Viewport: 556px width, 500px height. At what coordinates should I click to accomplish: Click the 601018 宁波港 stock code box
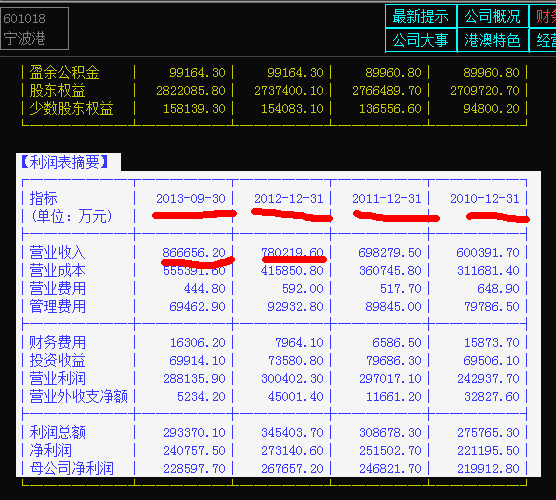[x=35, y=28]
